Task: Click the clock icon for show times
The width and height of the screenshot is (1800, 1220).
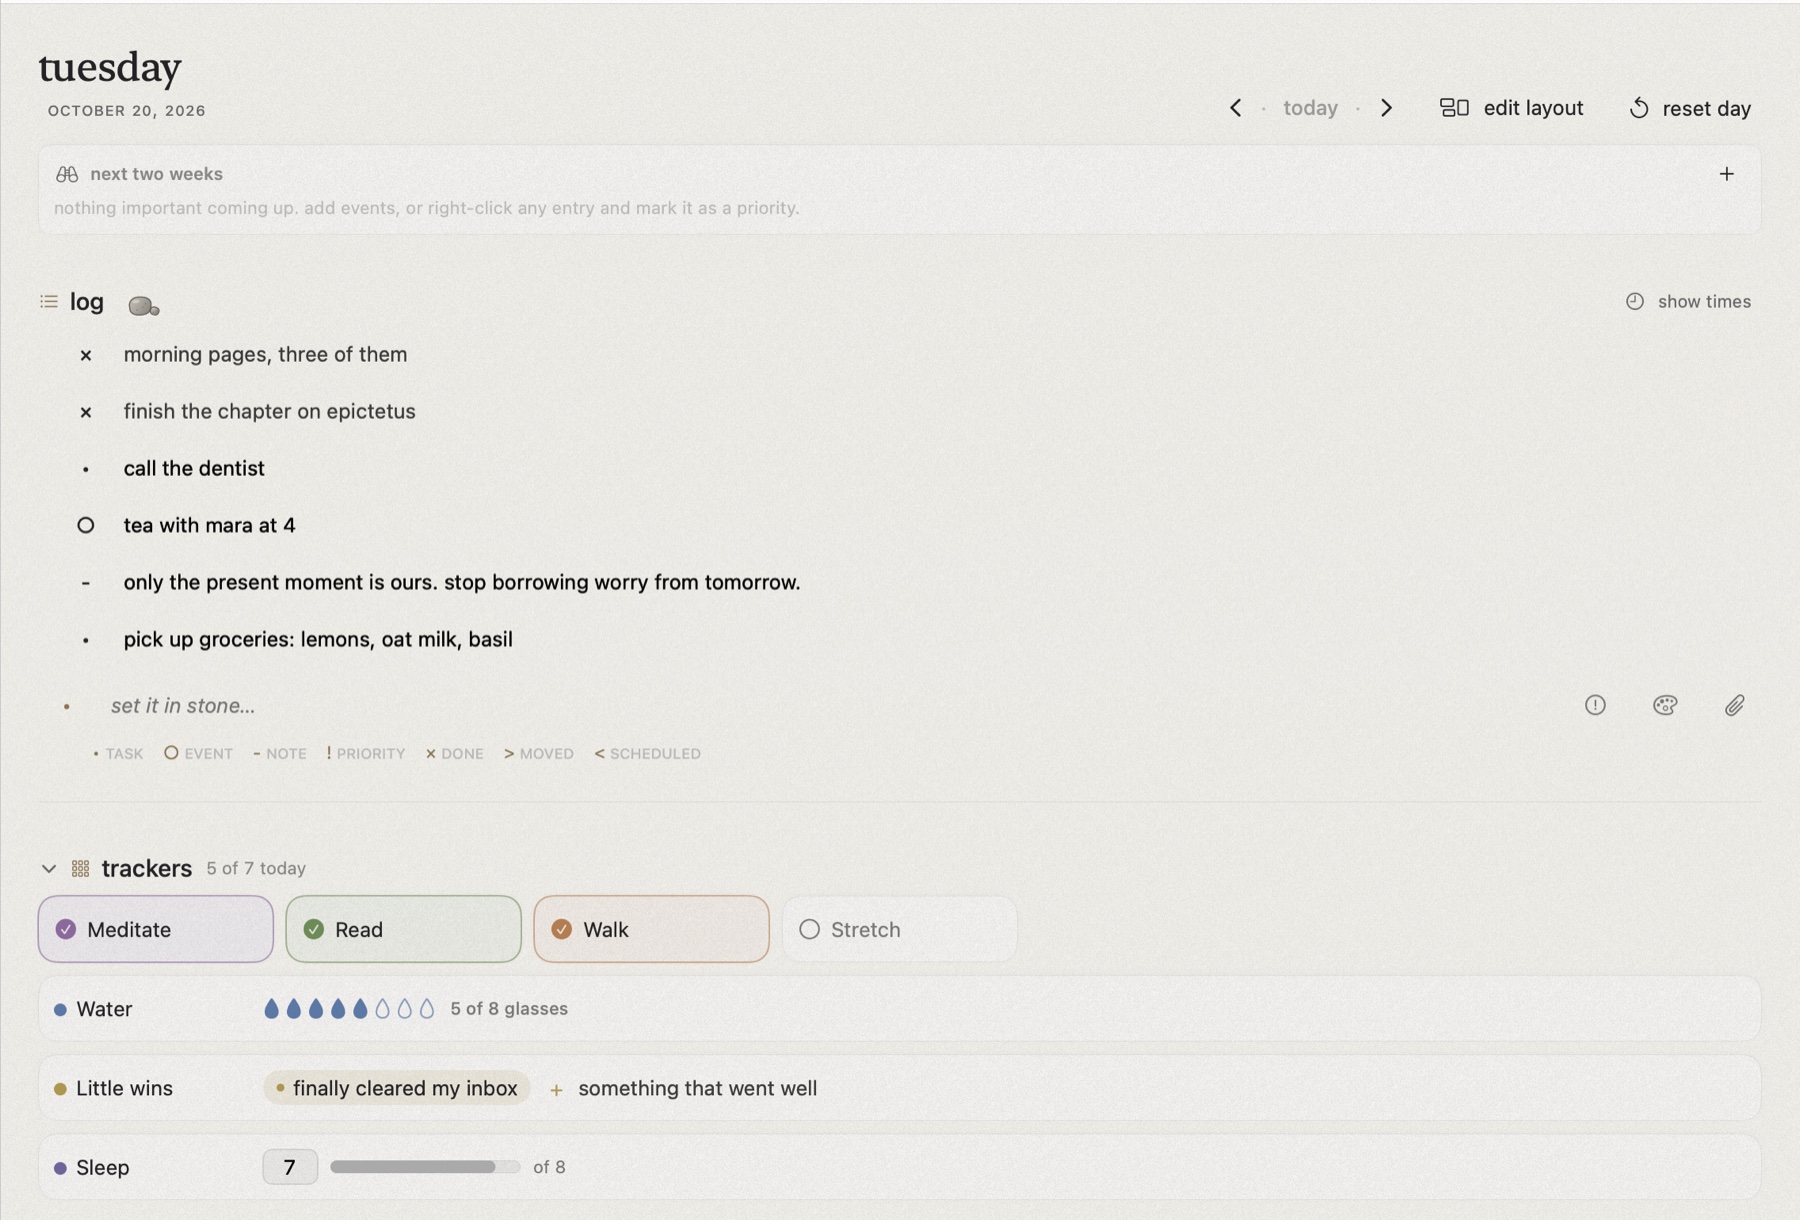Action: (1635, 301)
